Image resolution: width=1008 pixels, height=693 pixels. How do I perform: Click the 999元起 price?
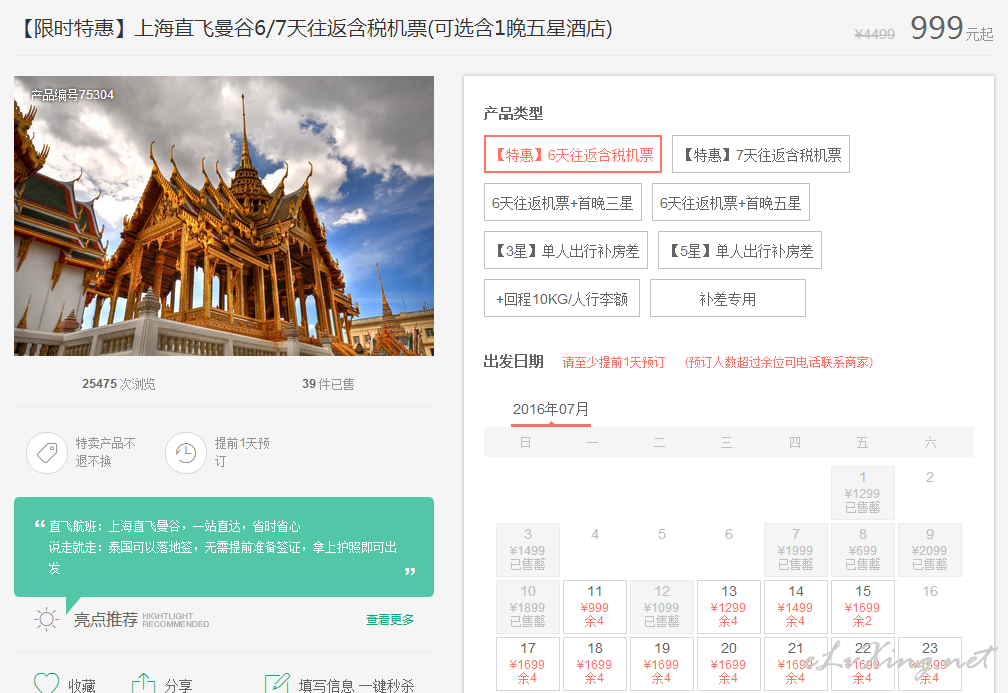(952, 28)
